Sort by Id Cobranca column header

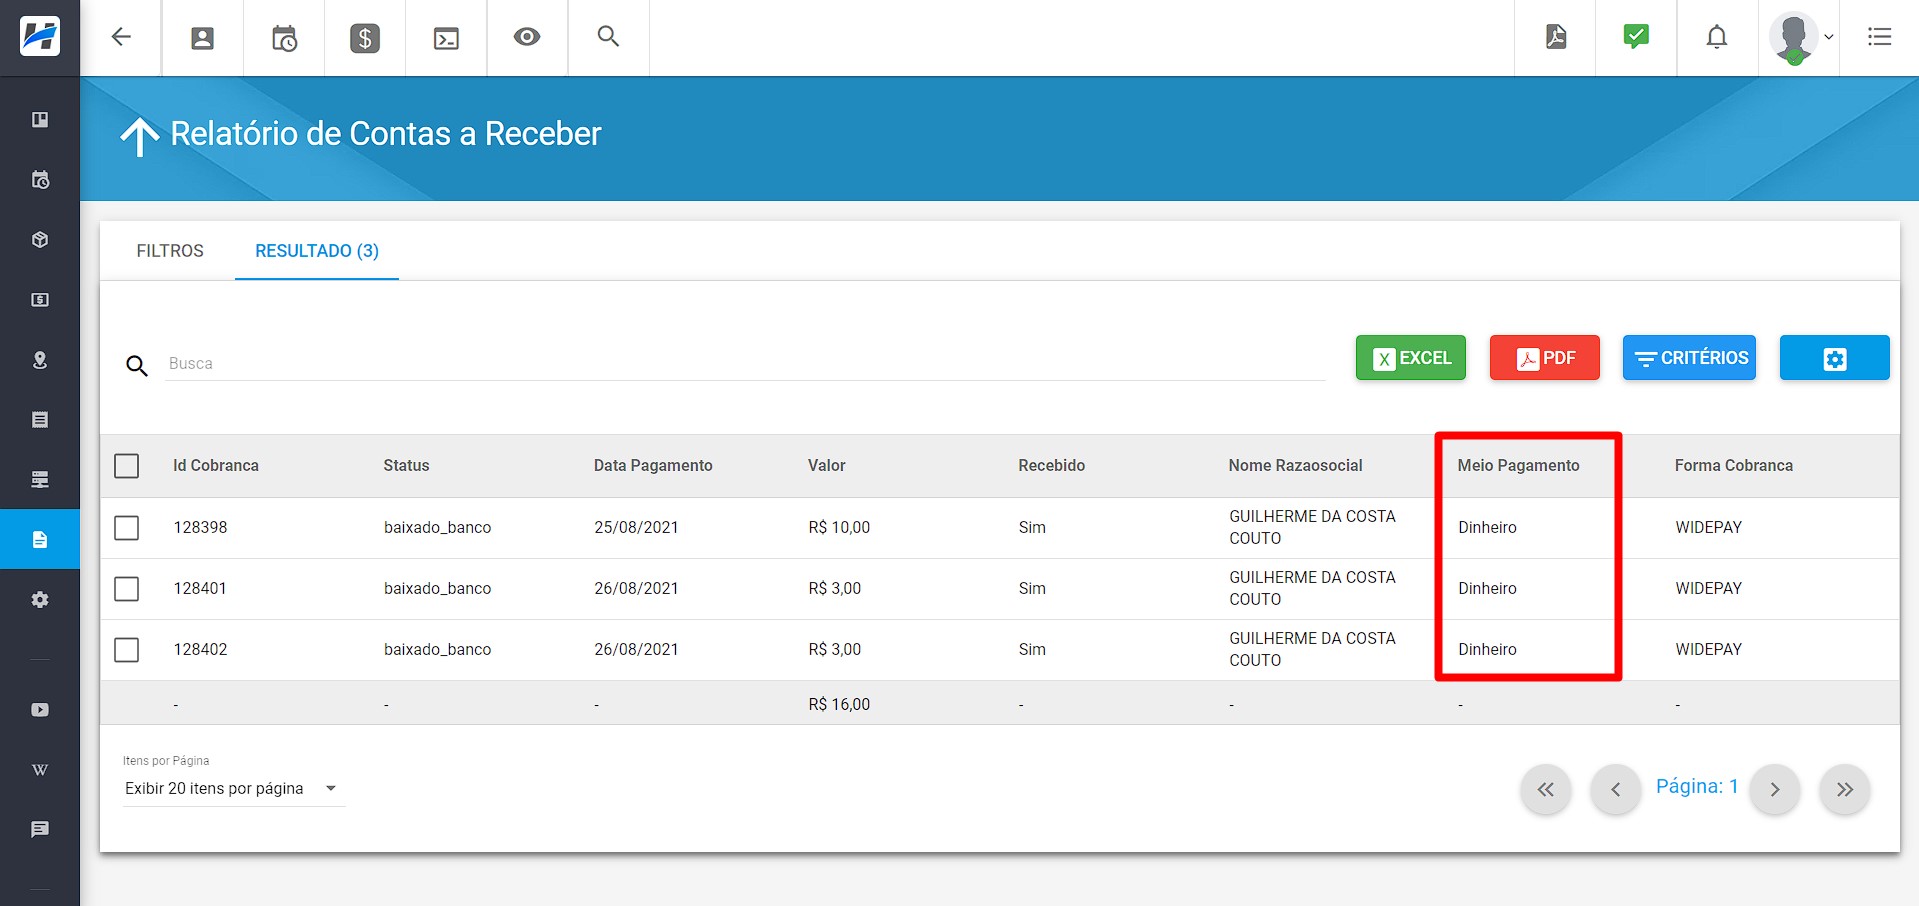pos(216,466)
